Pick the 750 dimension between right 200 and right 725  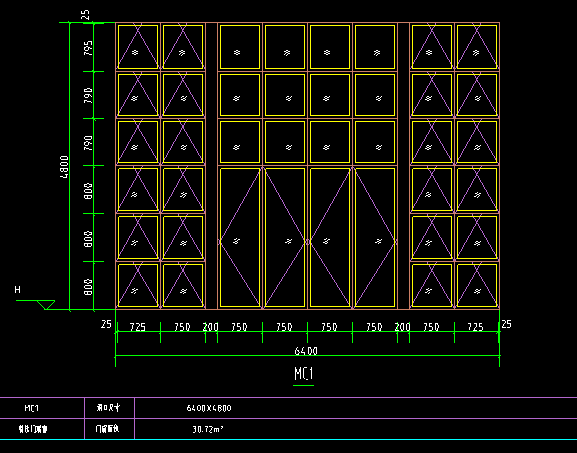tap(431, 327)
